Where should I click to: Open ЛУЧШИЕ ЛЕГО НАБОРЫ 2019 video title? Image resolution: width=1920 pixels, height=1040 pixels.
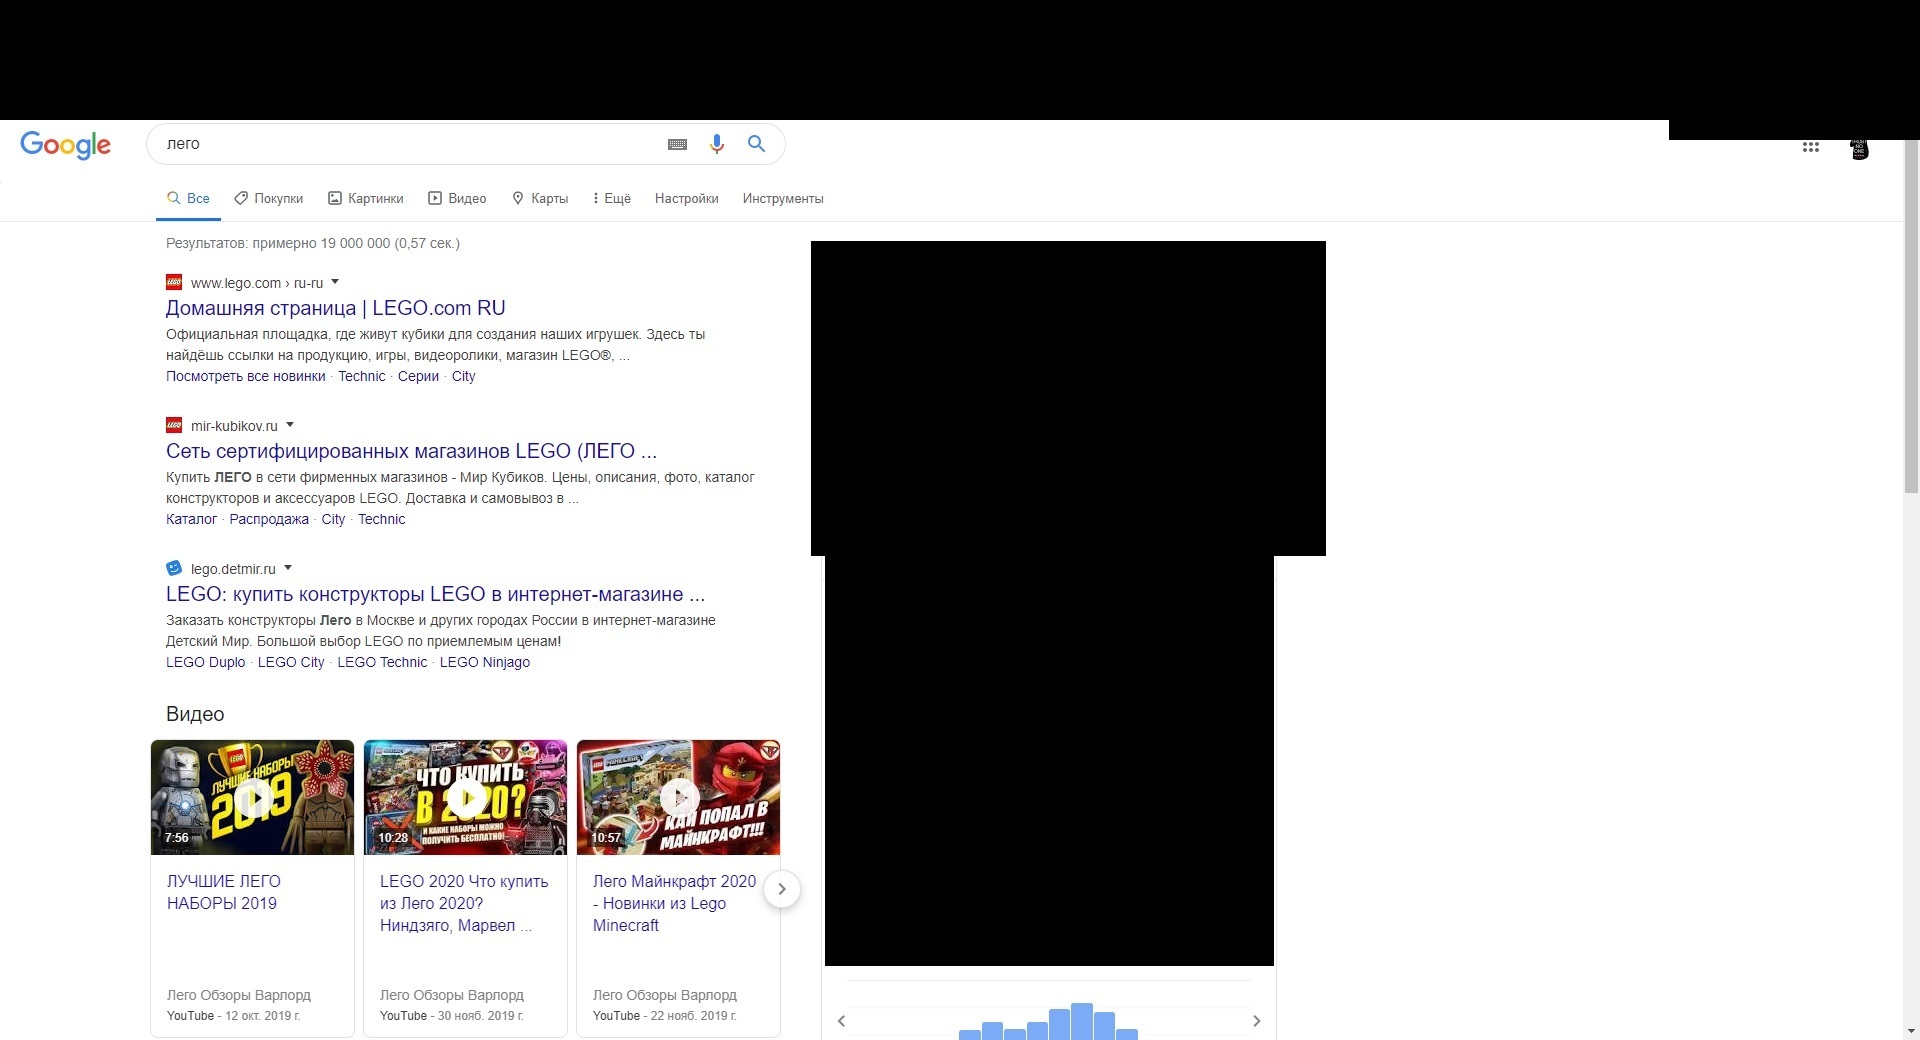[x=224, y=892]
